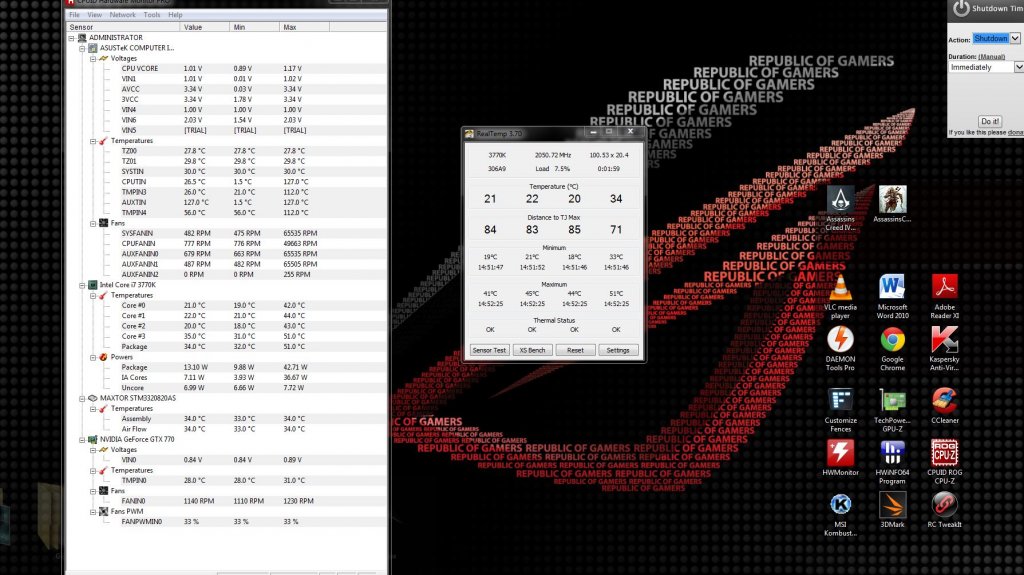Collapse the ASUSTeK Voltages group
Image resolution: width=1024 pixels, height=575 pixels.
click(93, 59)
